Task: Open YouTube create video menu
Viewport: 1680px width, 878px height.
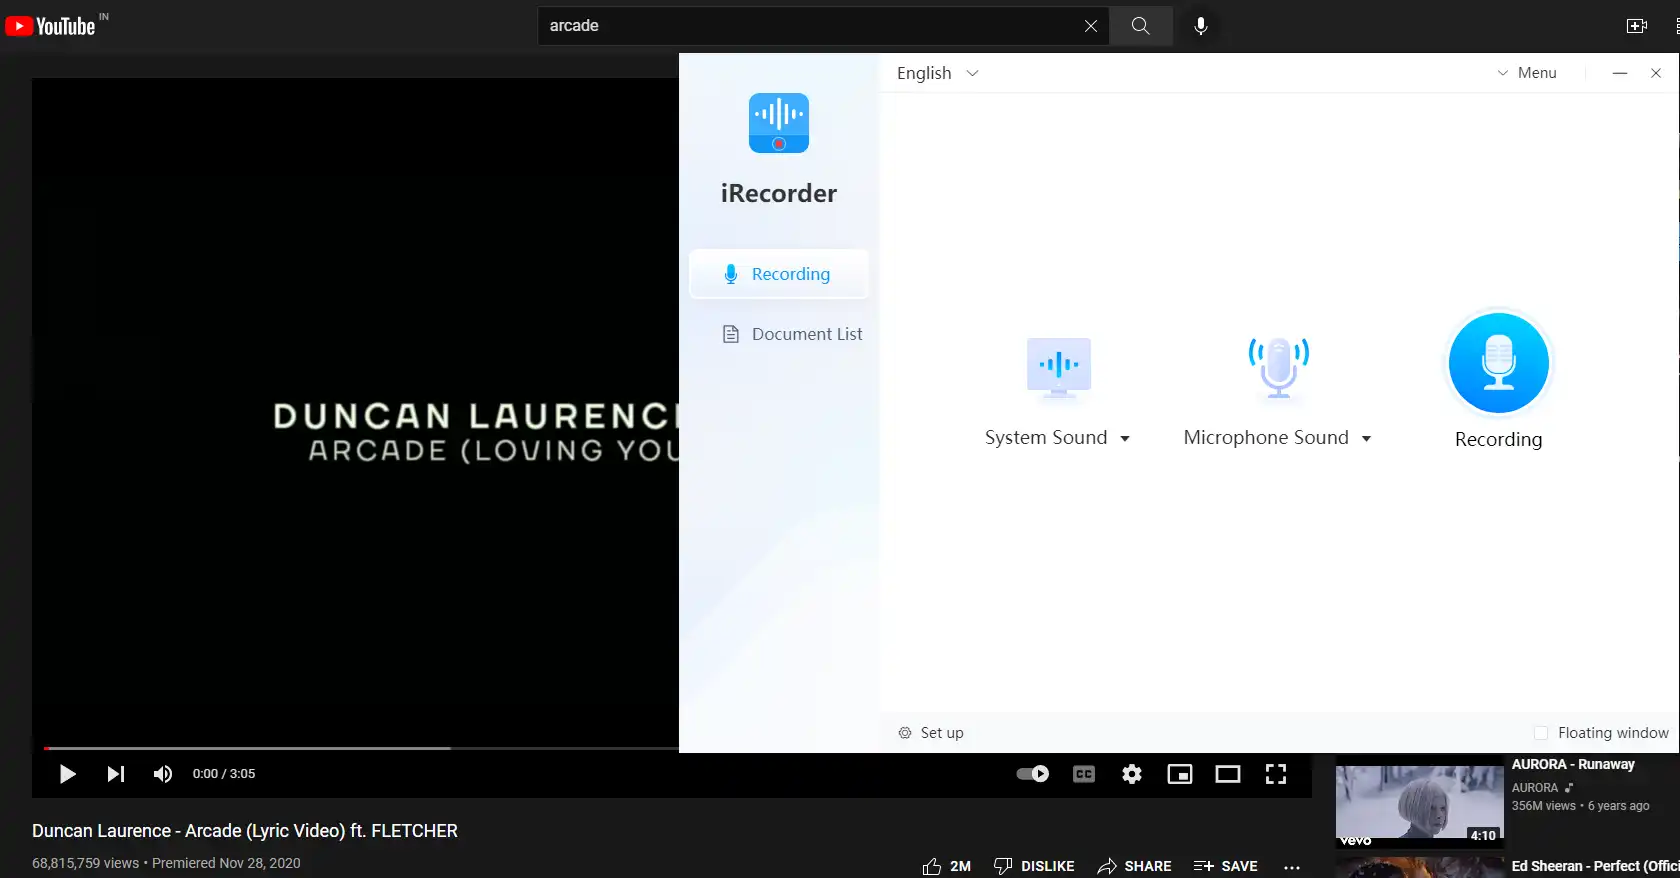Action: point(1637,26)
